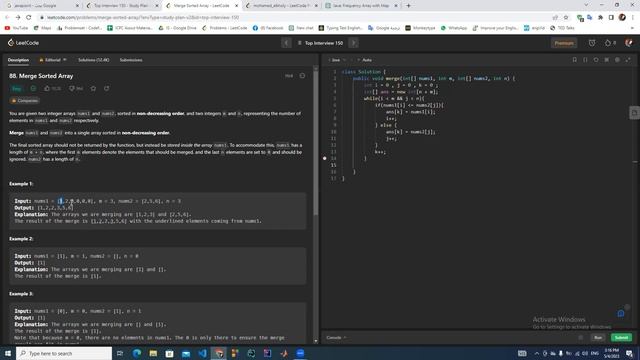This screenshot has width=640, height=360.
Task: Click the green Submit button
Action: pos(621,338)
